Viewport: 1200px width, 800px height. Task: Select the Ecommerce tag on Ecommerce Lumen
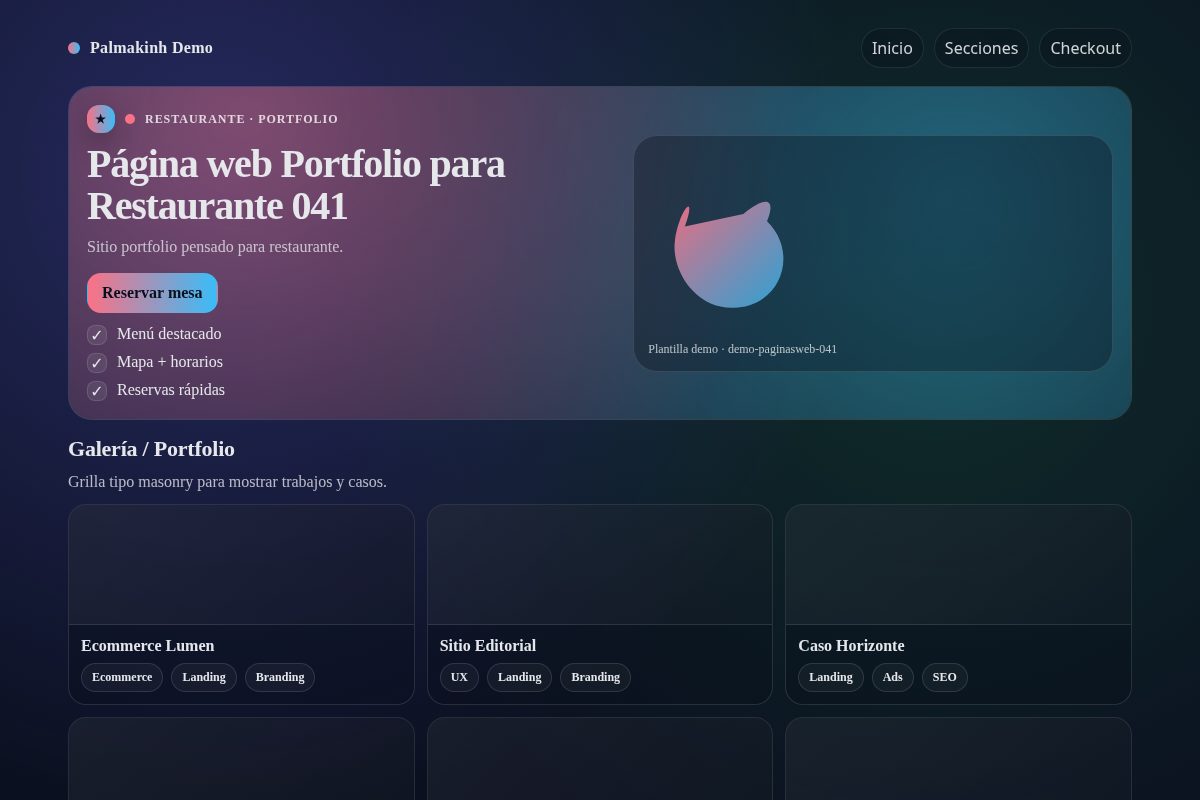122,677
